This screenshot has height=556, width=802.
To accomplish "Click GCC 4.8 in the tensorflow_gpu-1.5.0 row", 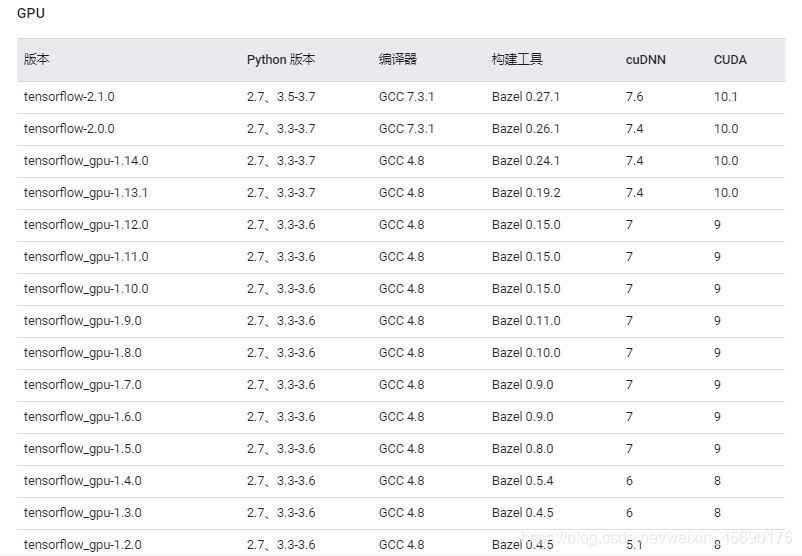I will [402, 449].
